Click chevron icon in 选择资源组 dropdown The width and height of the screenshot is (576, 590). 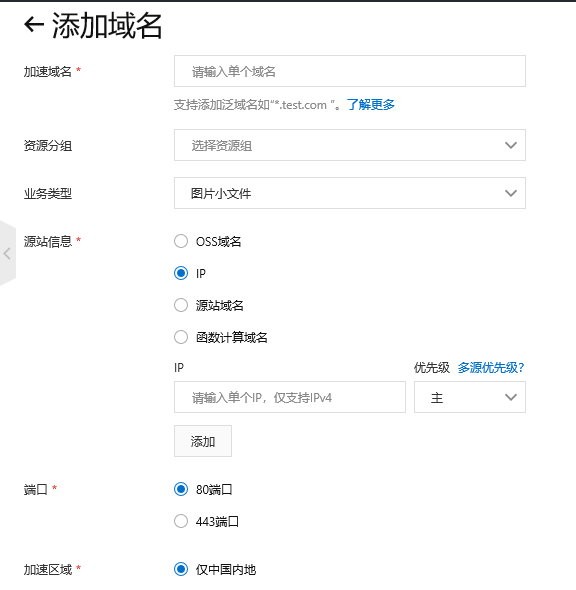[x=511, y=145]
